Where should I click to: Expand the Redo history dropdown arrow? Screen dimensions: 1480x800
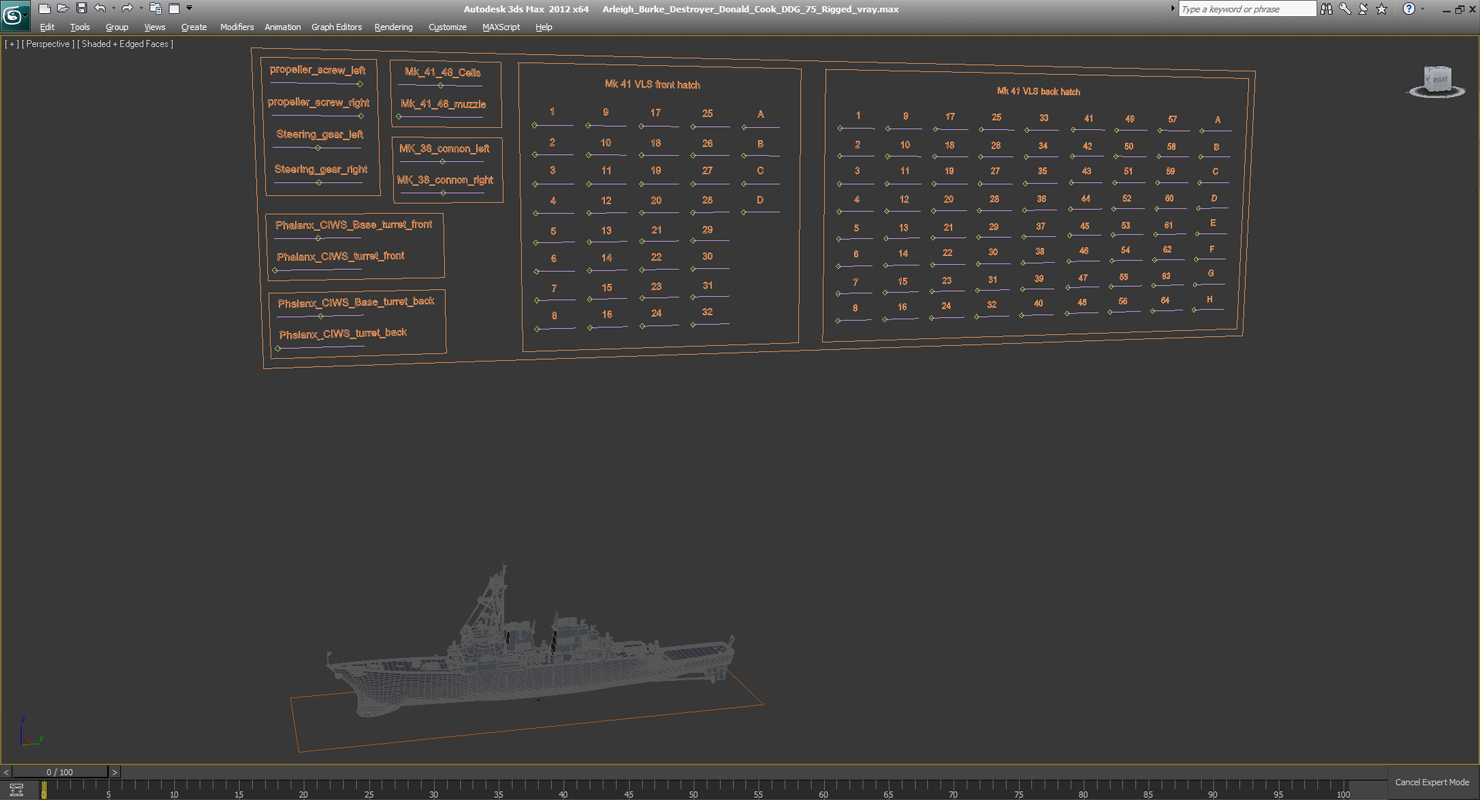[140, 9]
